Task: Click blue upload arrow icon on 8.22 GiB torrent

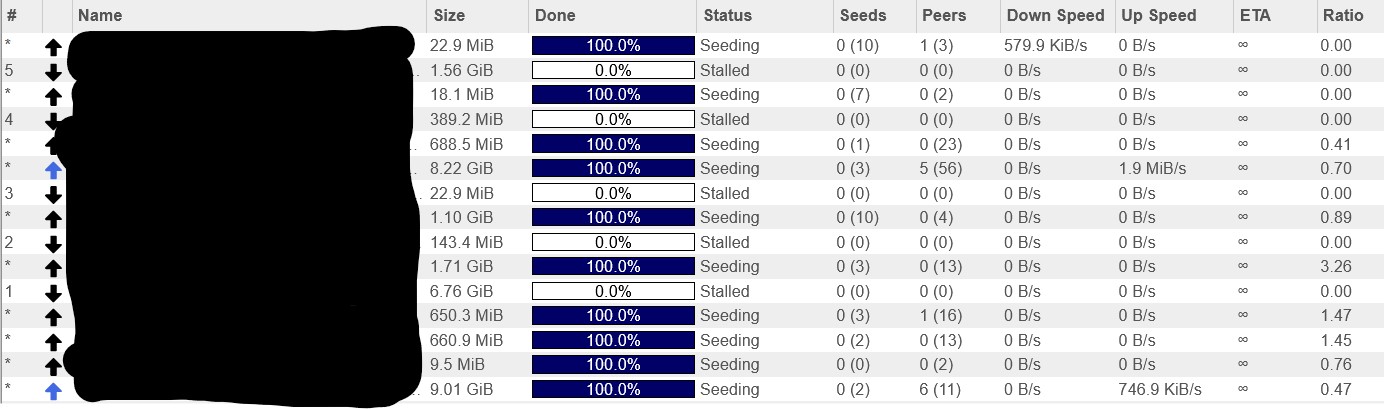Action: [x=54, y=170]
